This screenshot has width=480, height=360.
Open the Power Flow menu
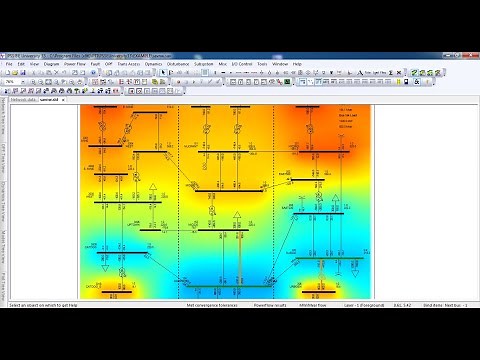(x=75, y=64)
